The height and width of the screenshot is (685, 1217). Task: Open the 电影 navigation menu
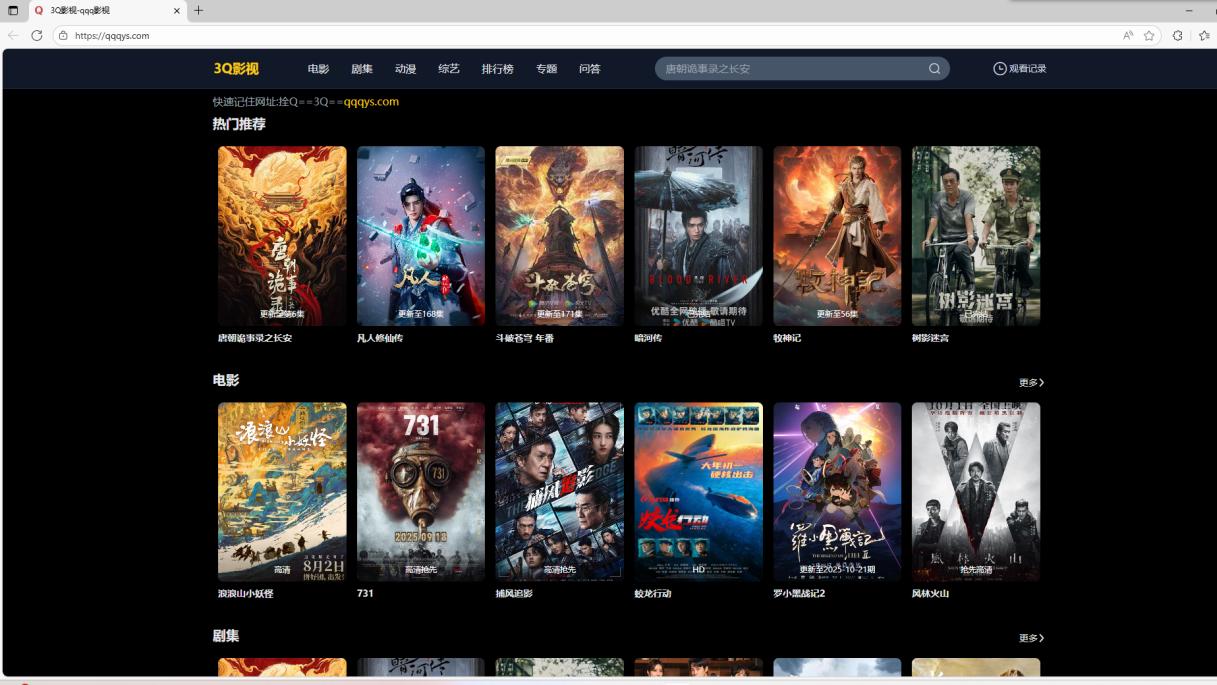click(318, 69)
